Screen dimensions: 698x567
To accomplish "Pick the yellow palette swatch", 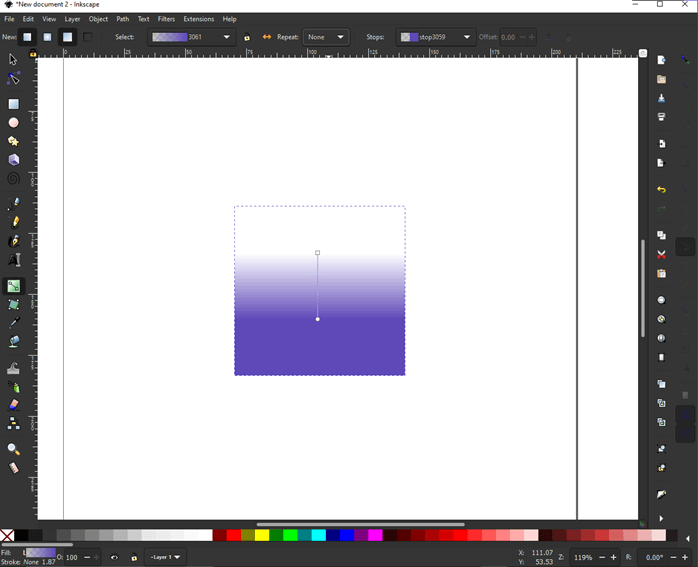I will pos(262,535).
